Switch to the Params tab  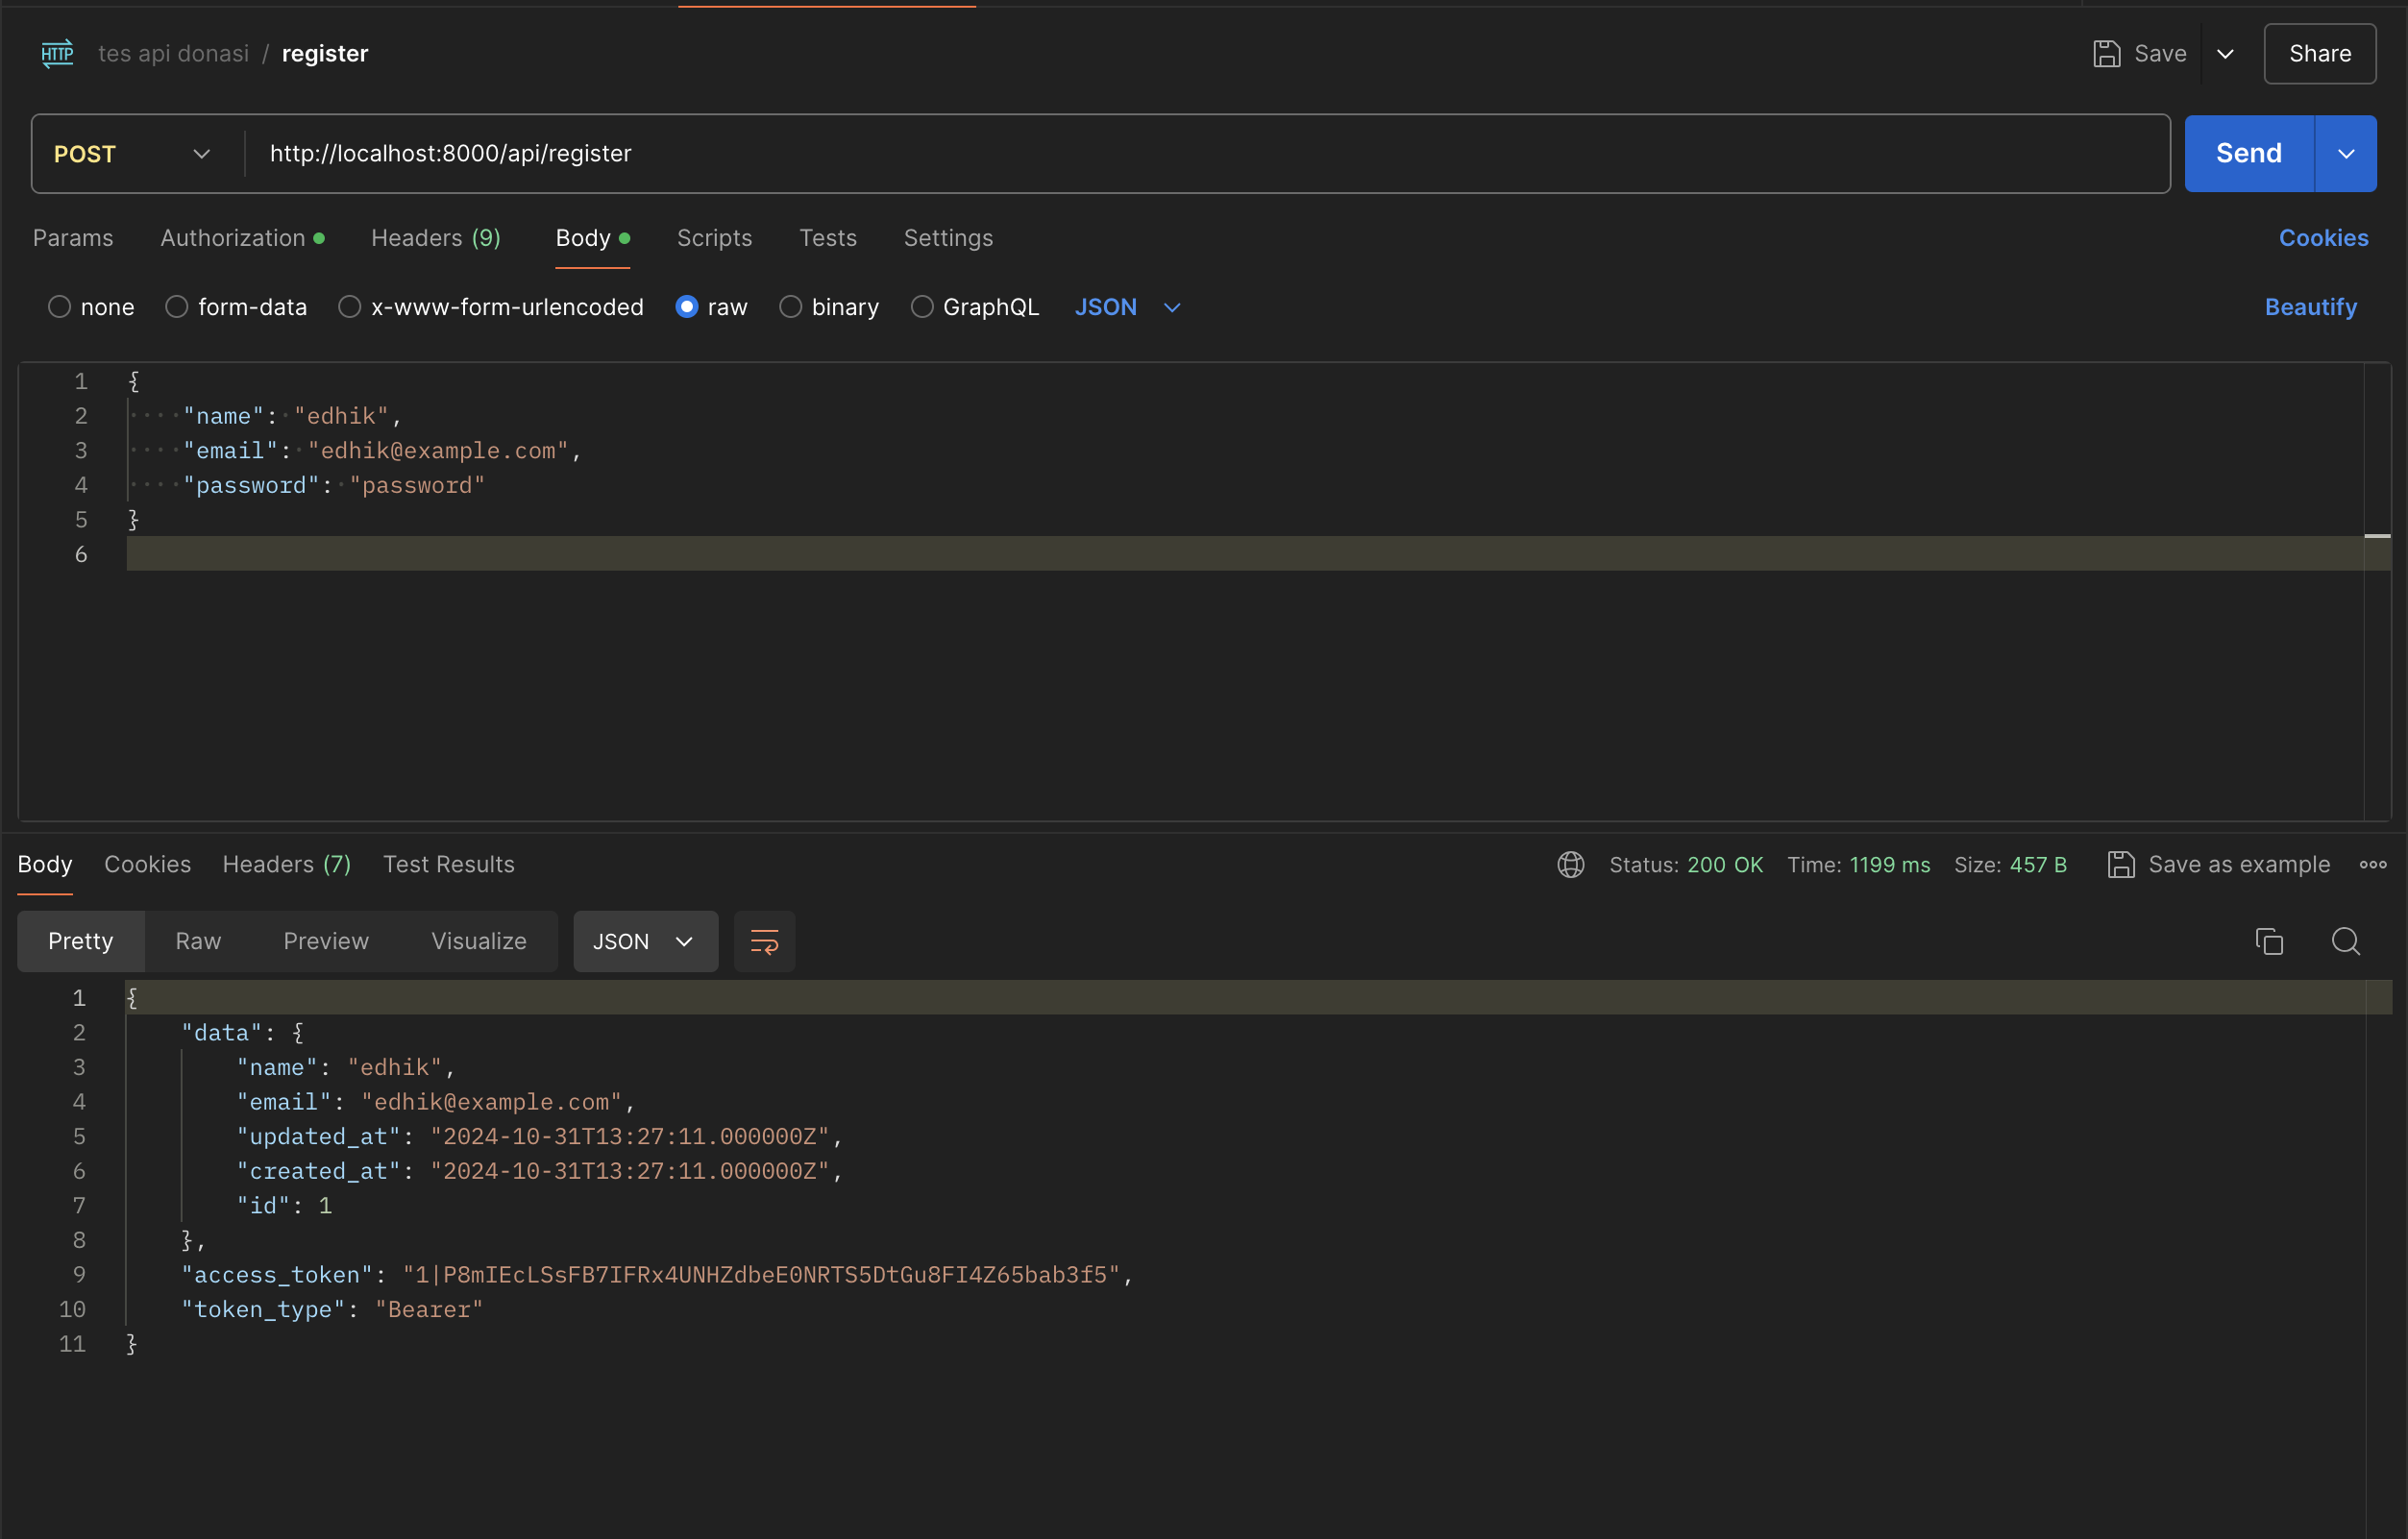(x=73, y=238)
